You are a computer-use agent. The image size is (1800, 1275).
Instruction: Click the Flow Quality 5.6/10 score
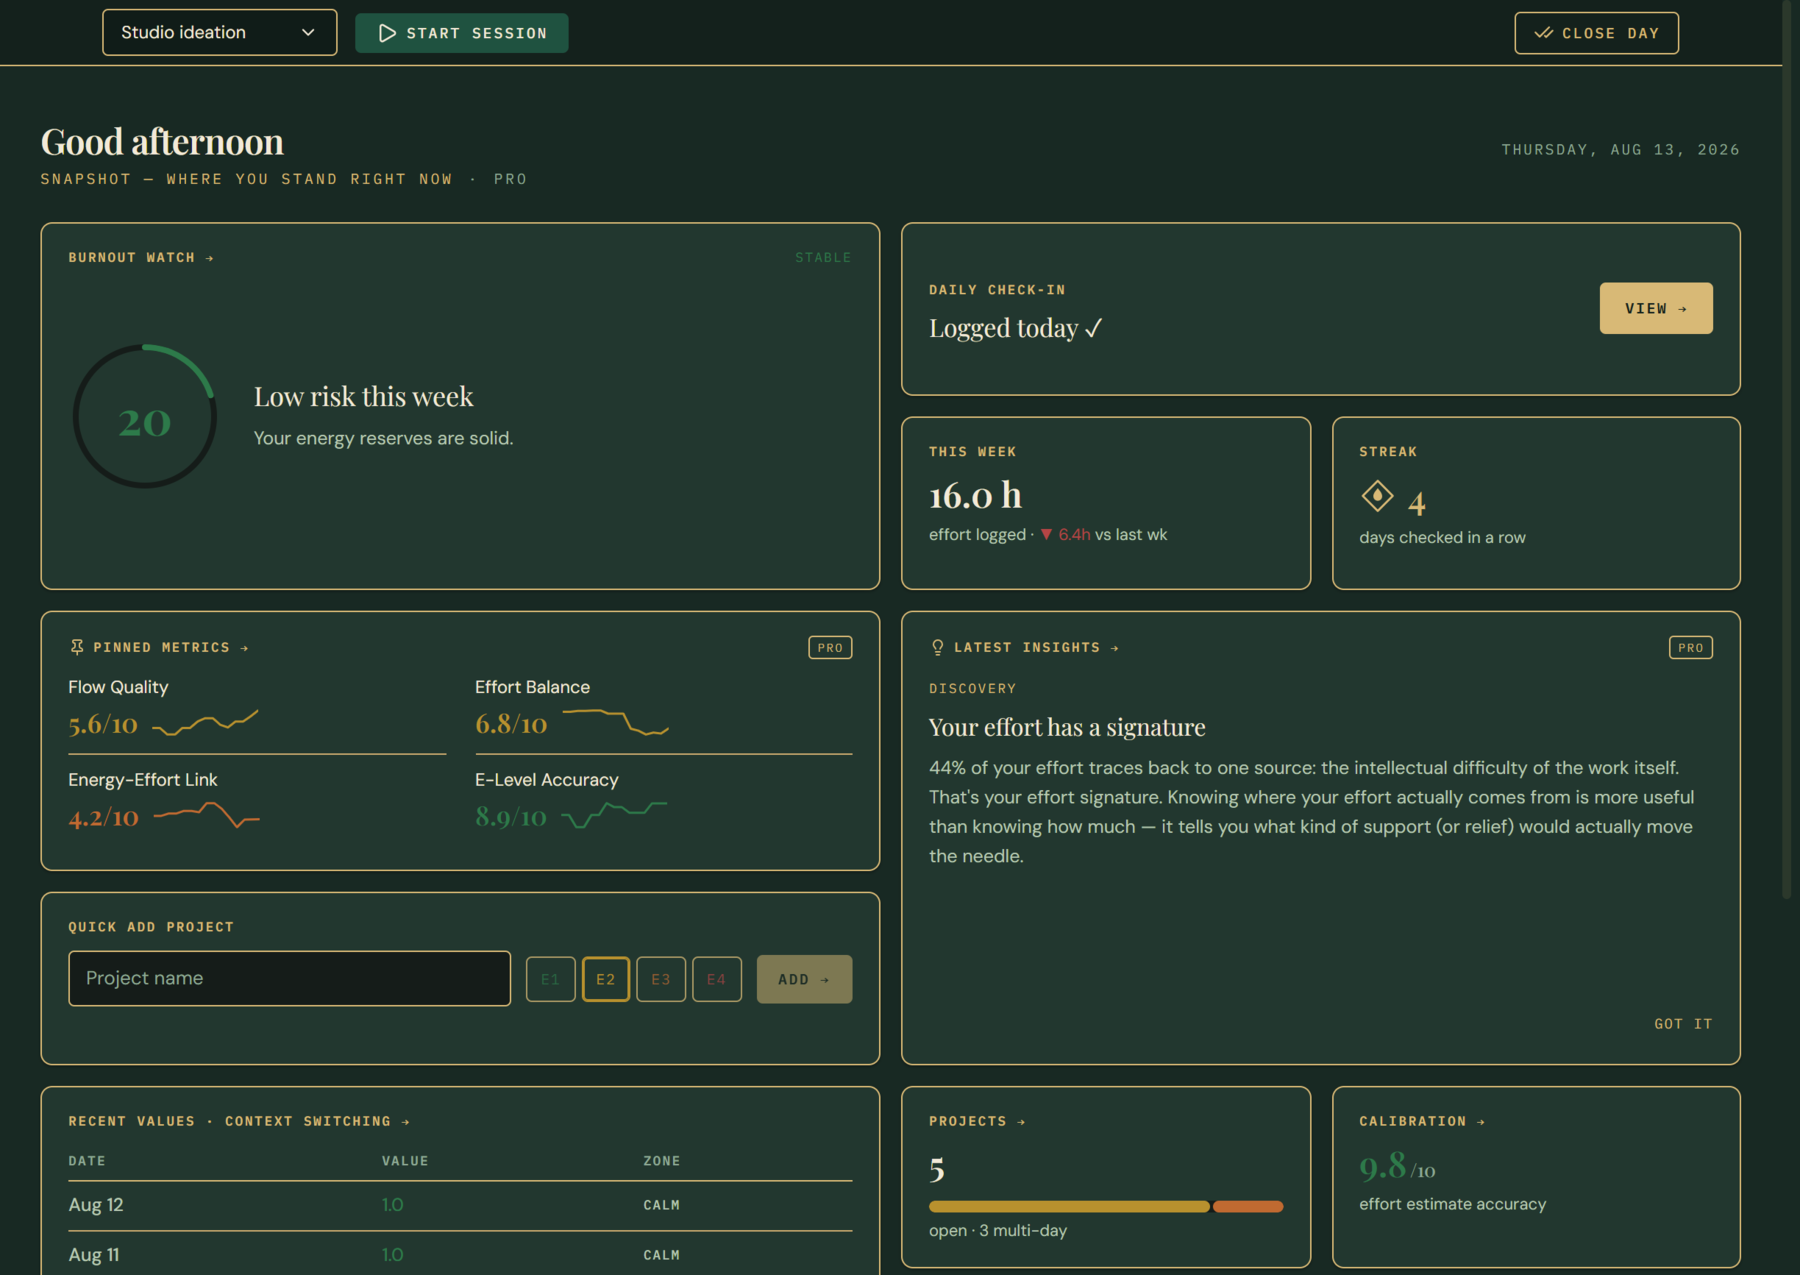pos(103,724)
